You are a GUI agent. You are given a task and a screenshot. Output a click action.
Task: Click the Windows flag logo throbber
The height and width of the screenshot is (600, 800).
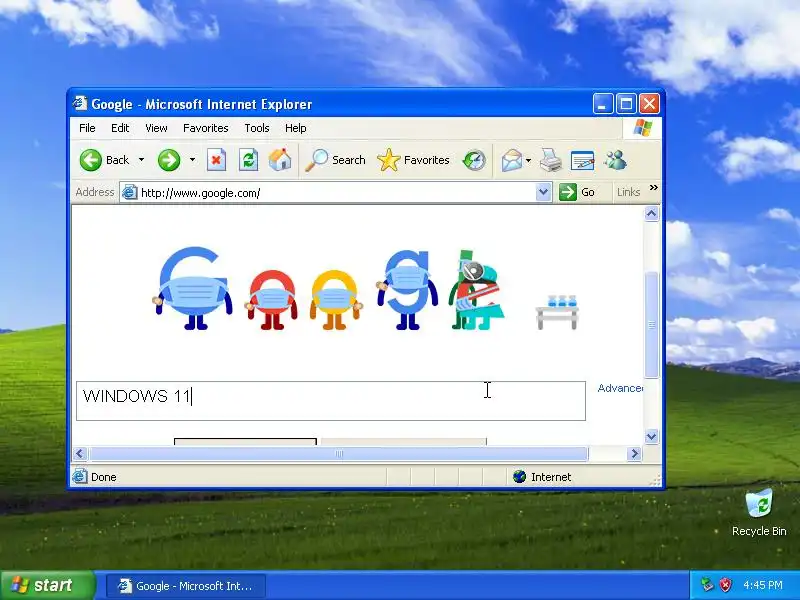click(642, 128)
